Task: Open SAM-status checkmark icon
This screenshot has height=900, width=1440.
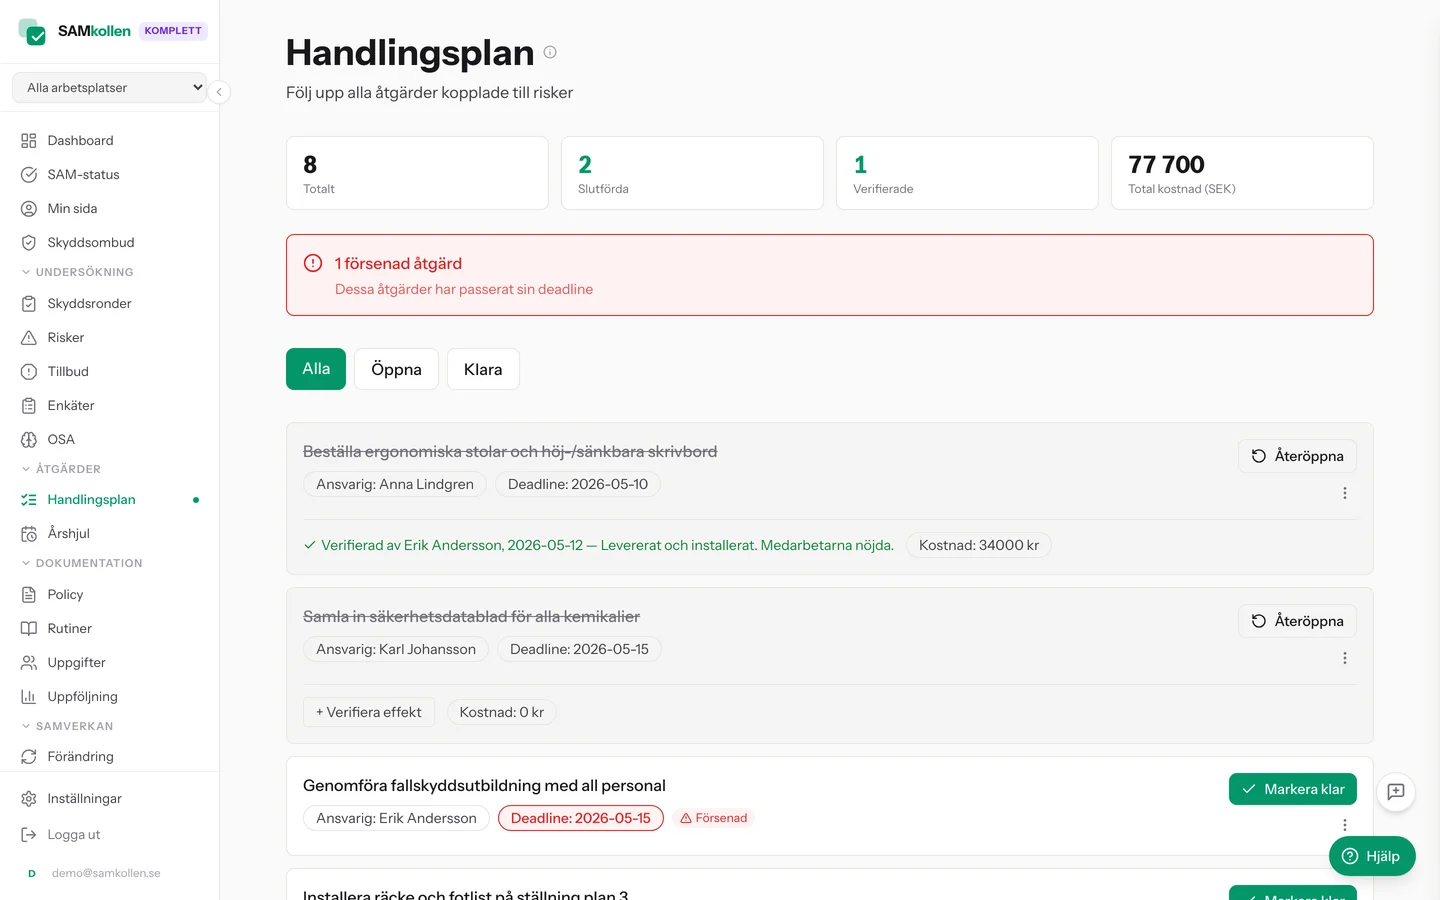Action: coord(29,175)
